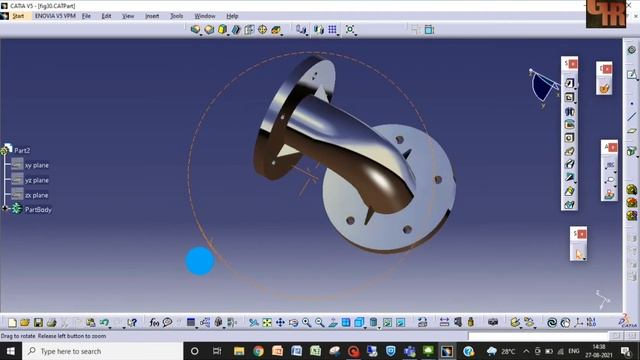Open the File menu

pos(86,16)
